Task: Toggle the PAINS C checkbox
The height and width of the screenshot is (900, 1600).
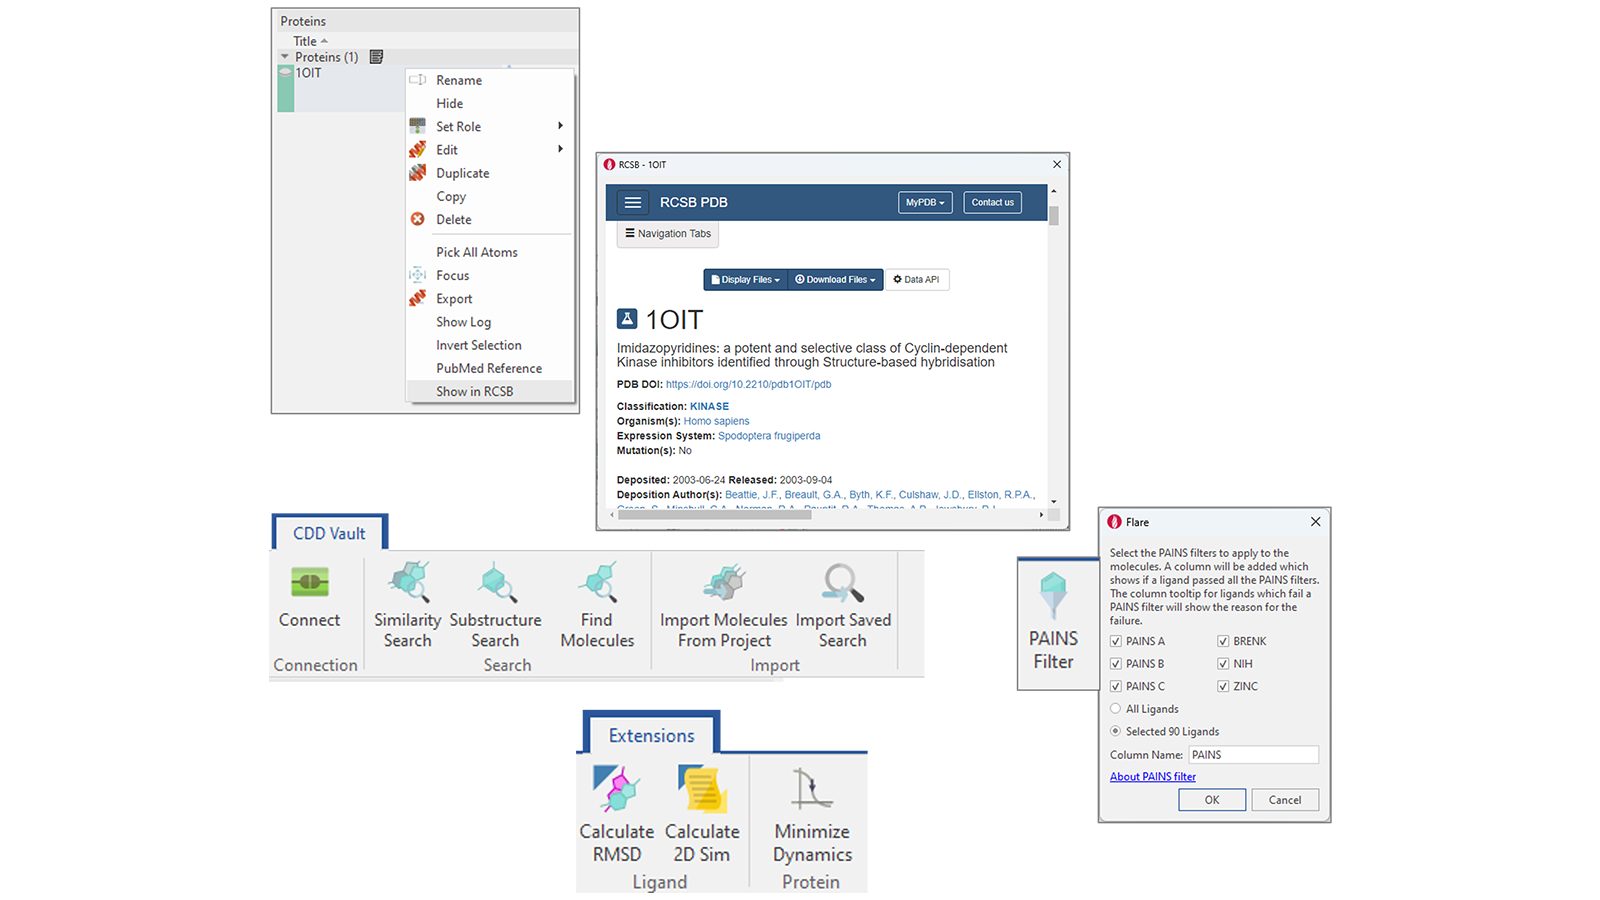Action: pyautogui.click(x=1116, y=686)
